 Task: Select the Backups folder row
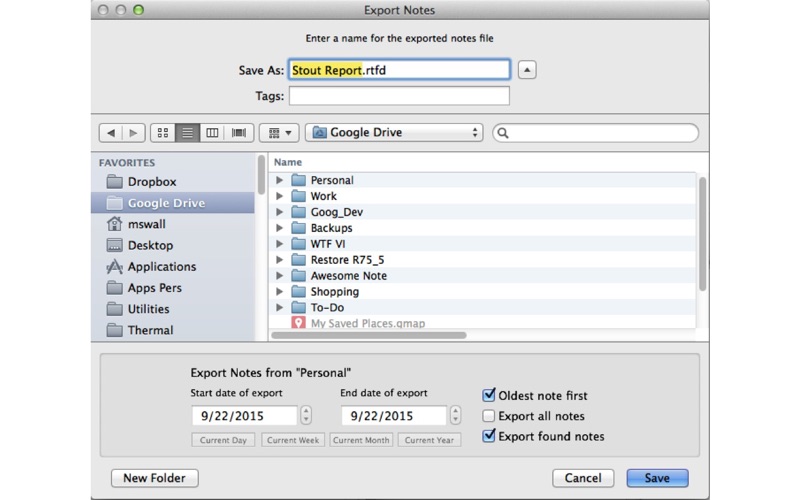point(482,228)
